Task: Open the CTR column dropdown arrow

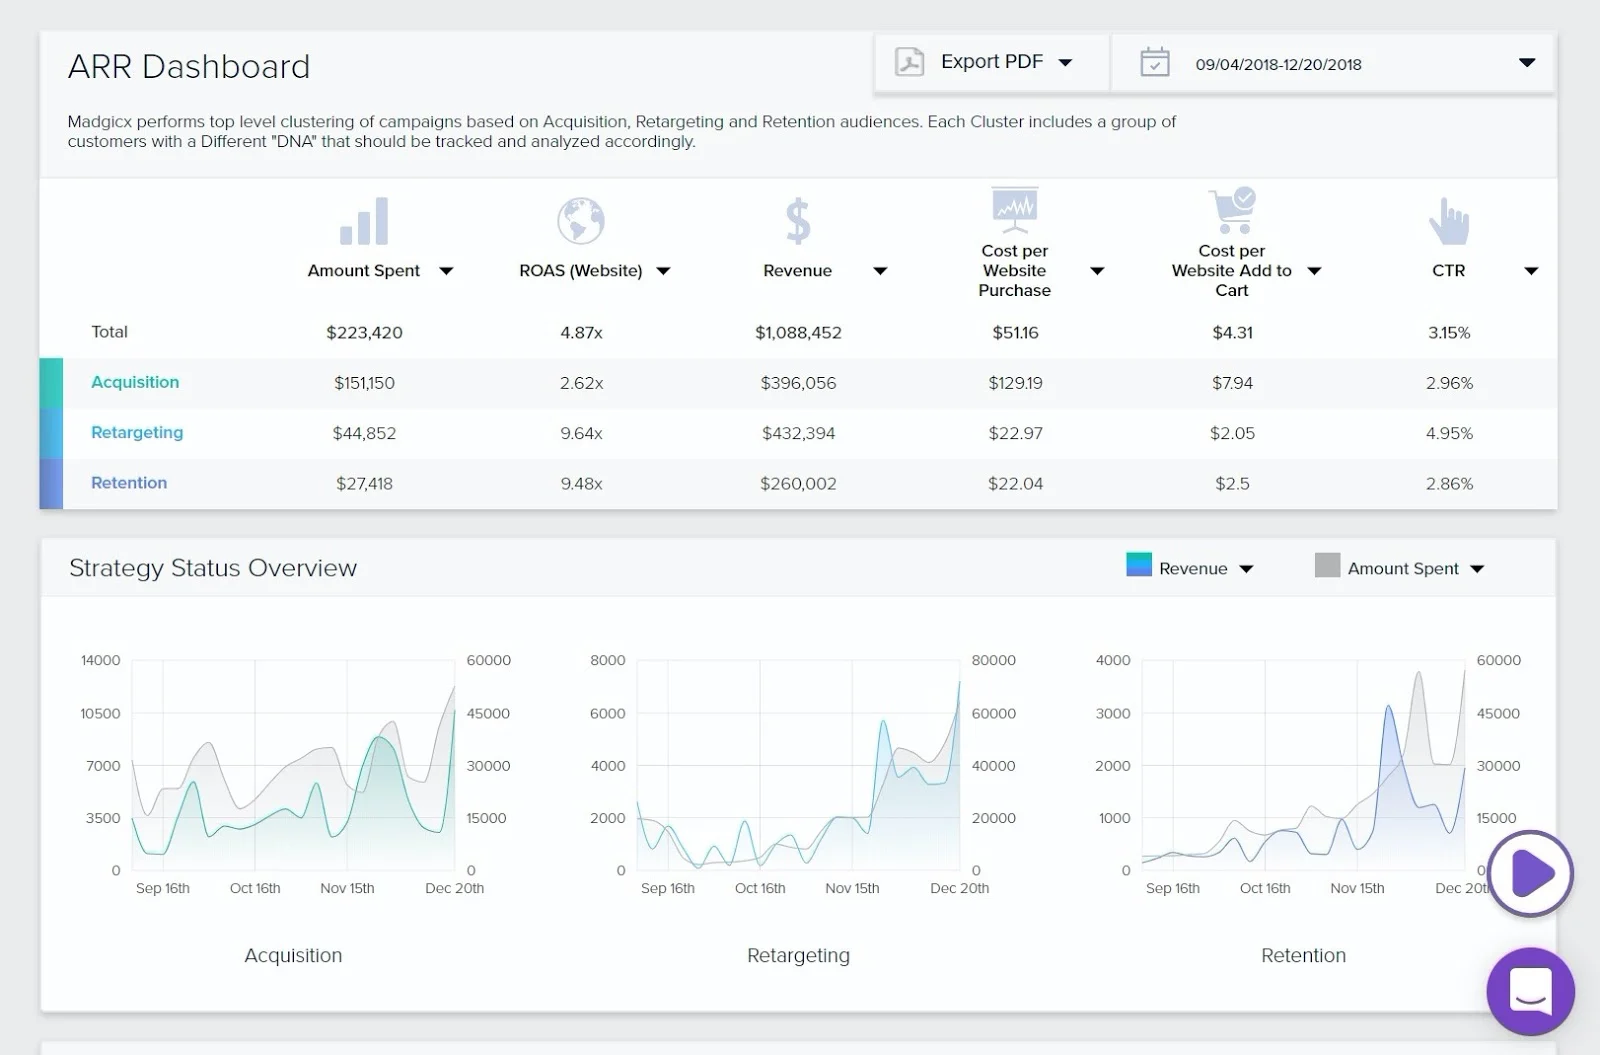Action: coord(1531,271)
